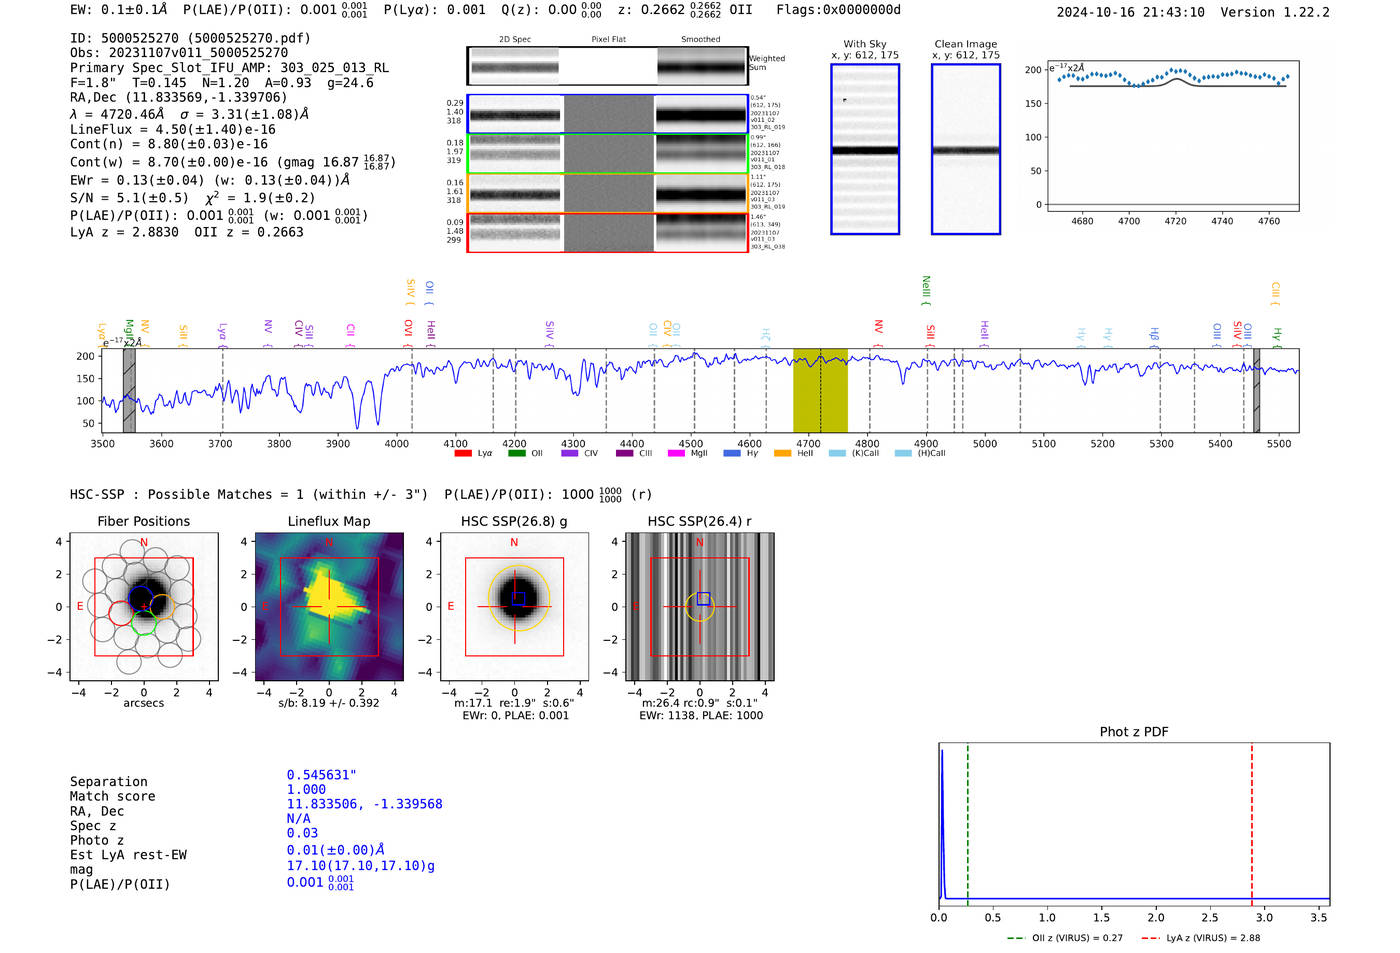Select the red-bordered 2D spectrum row
Screen dimensions: 1400x953
[x=608, y=233]
